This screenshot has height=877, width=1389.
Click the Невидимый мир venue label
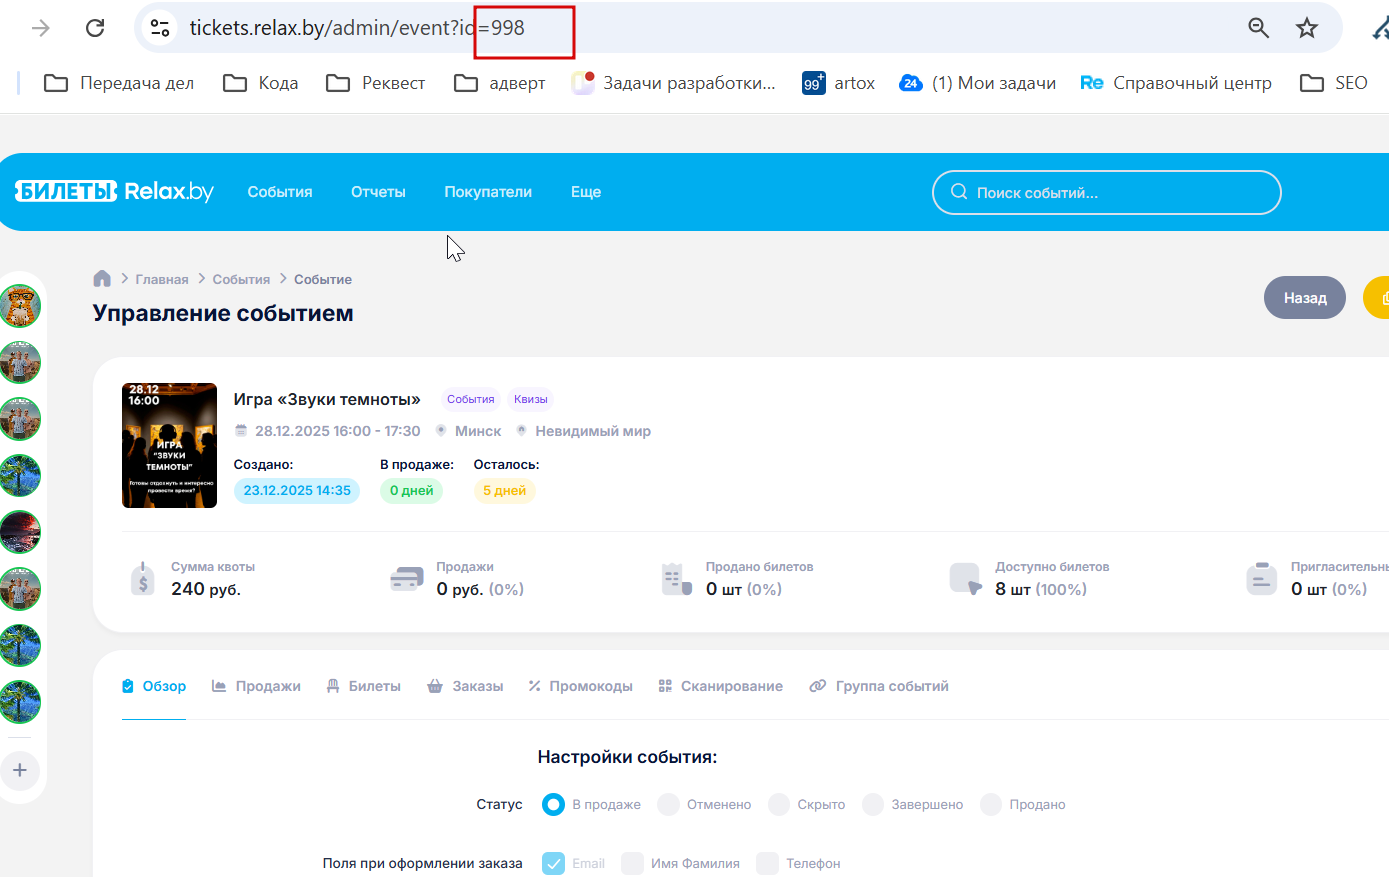pos(593,431)
